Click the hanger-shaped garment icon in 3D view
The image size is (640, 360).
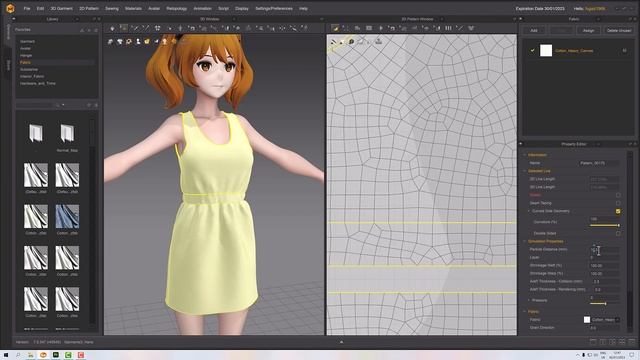tap(111, 42)
